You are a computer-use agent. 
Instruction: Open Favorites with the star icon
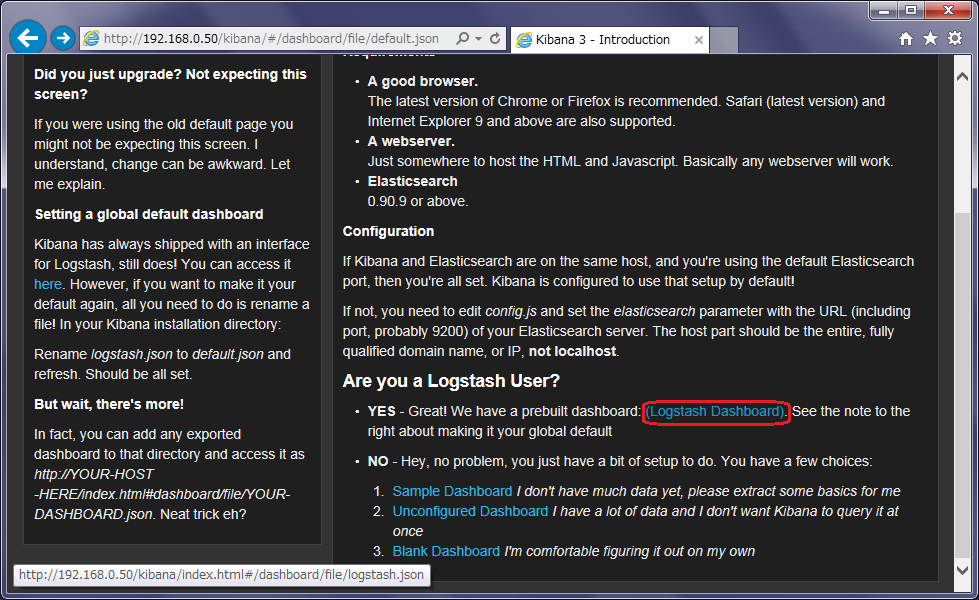pyautogui.click(x=930, y=39)
